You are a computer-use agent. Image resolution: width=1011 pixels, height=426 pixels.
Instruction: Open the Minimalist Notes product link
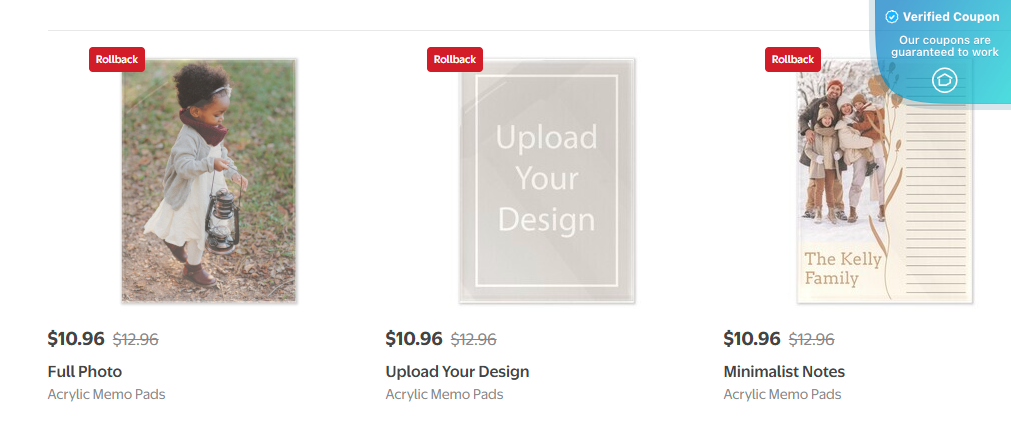pos(784,372)
